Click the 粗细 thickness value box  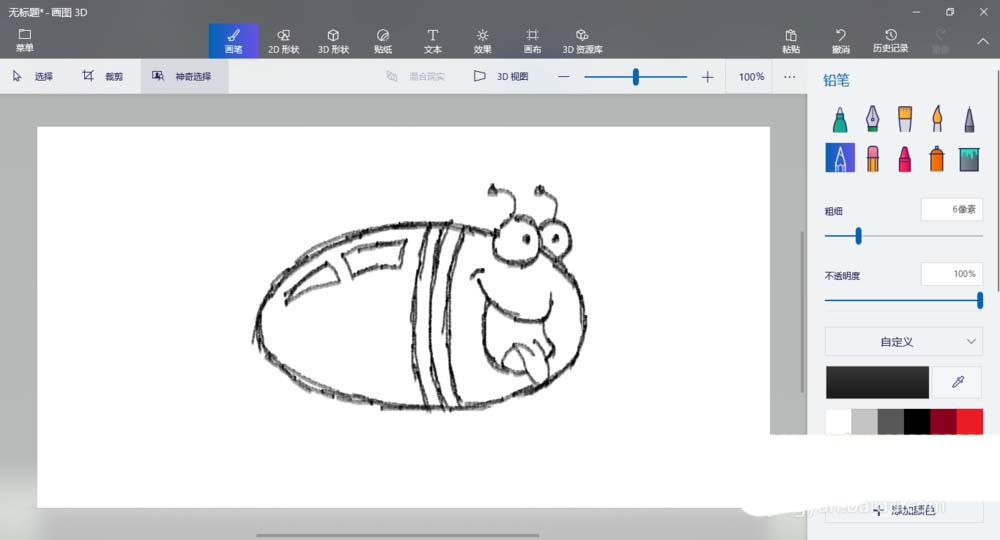tap(952, 209)
